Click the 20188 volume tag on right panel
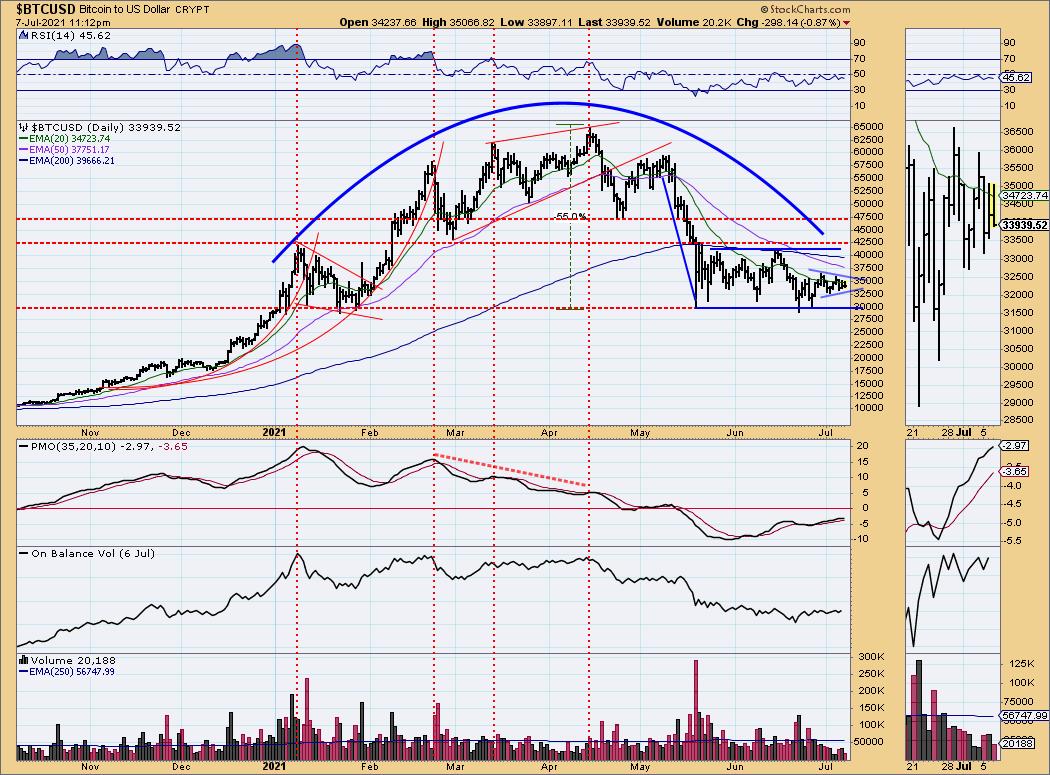The height and width of the screenshot is (775, 1050). [x=1017, y=743]
